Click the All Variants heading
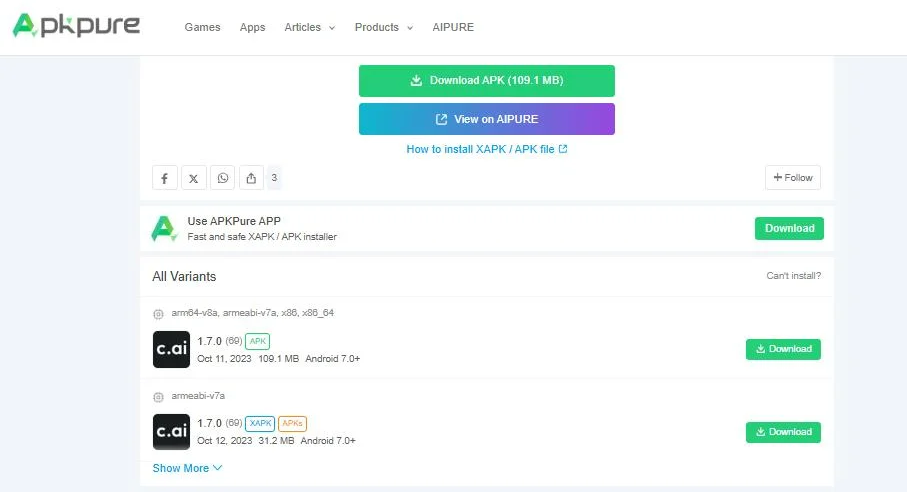This screenshot has width=907, height=492. [184, 276]
